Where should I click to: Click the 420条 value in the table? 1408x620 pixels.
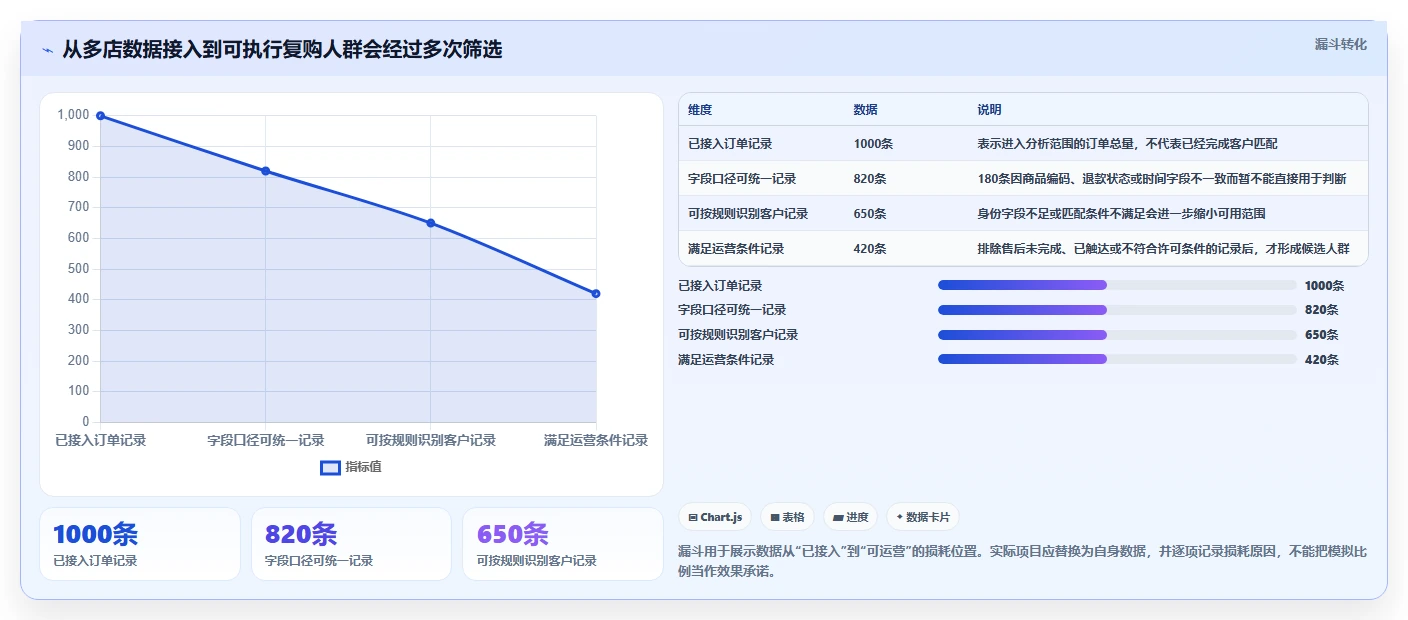(870, 249)
